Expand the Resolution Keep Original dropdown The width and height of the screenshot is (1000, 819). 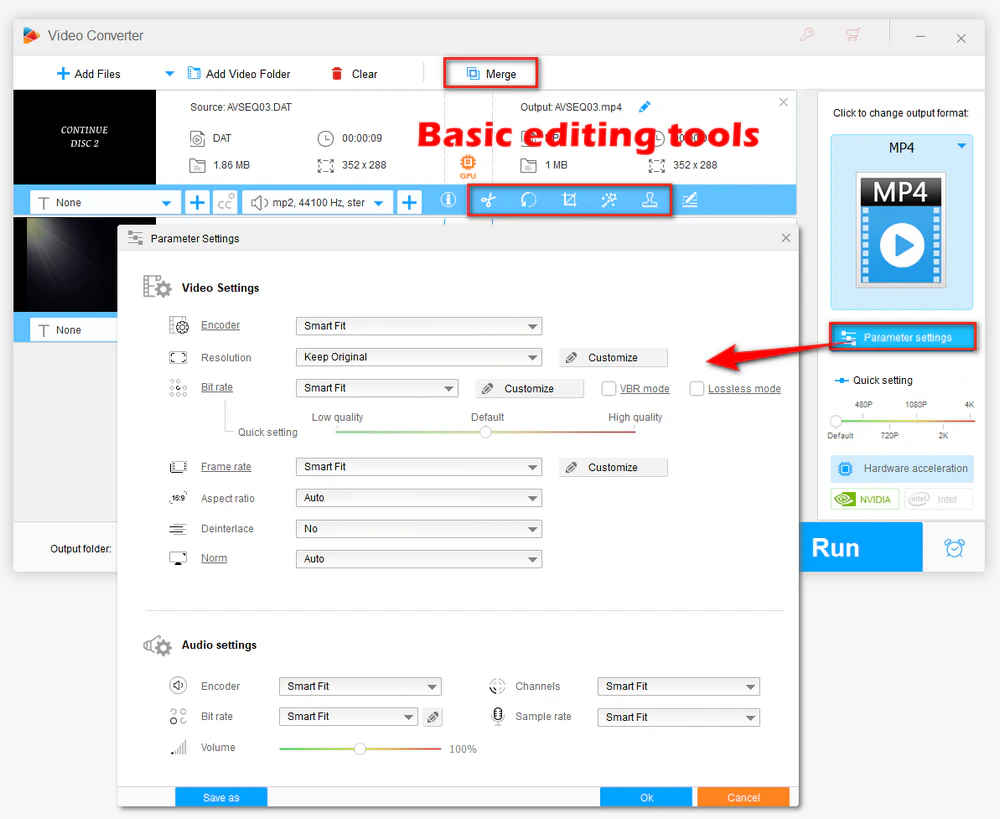419,357
